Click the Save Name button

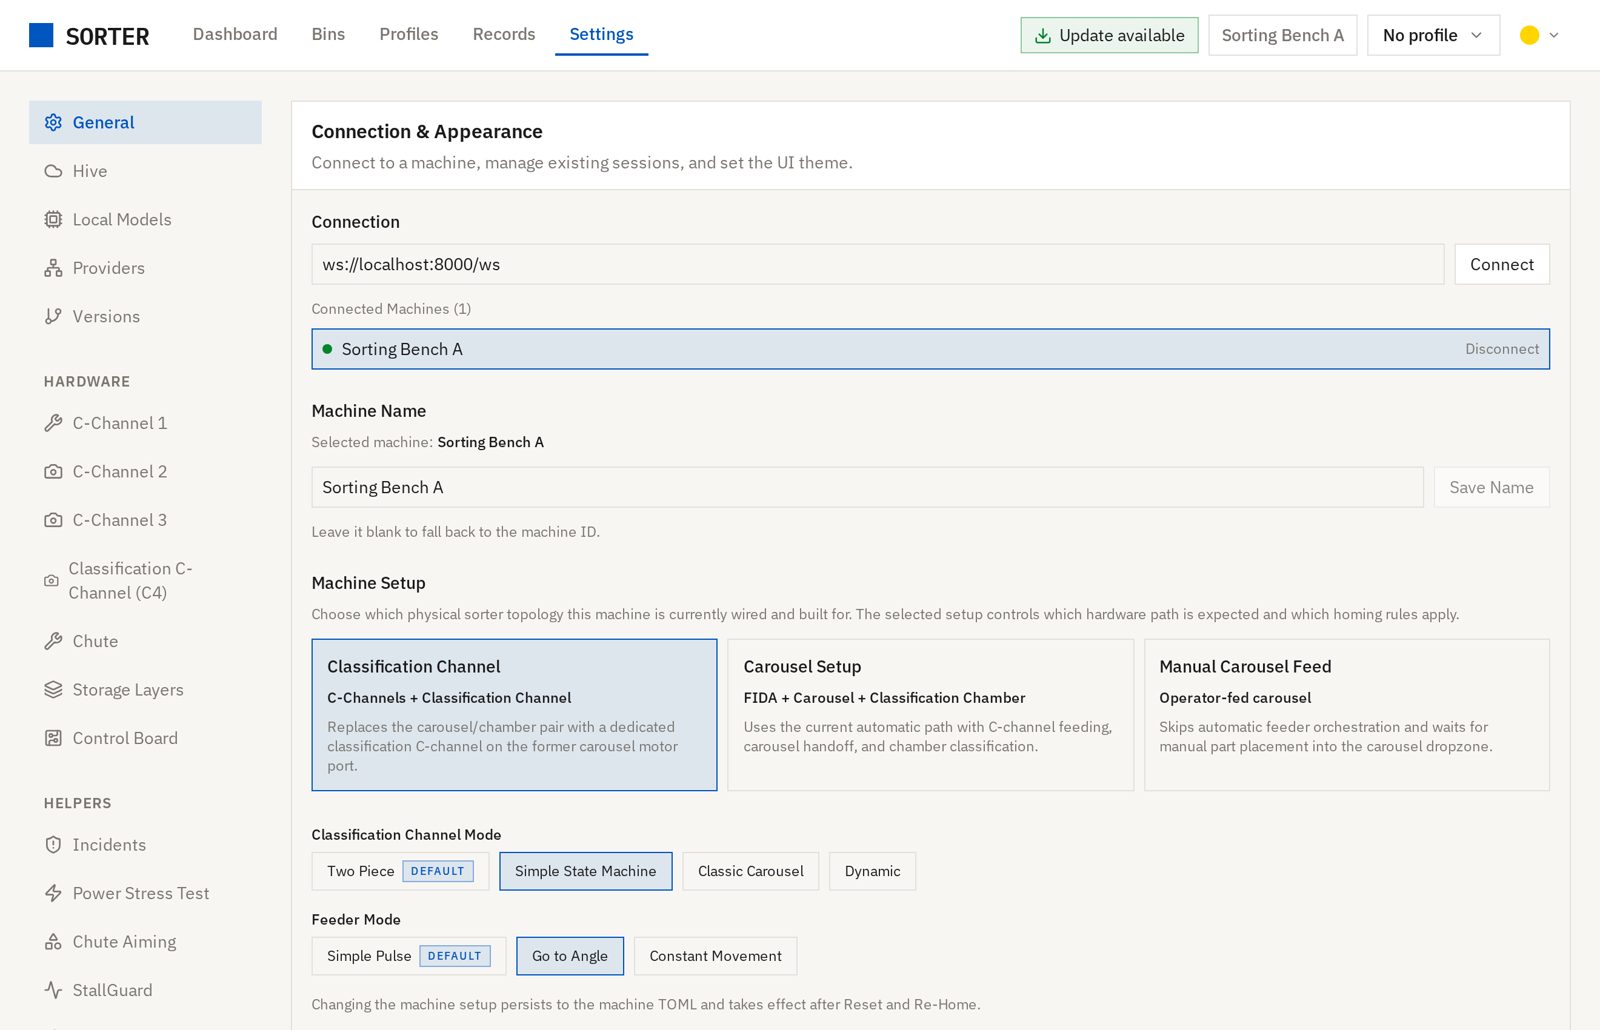(x=1491, y=487)
